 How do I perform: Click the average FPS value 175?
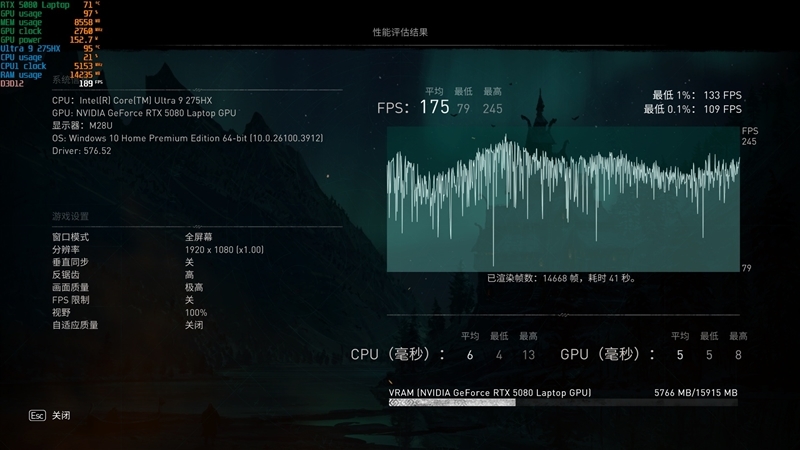pos(435,107)
